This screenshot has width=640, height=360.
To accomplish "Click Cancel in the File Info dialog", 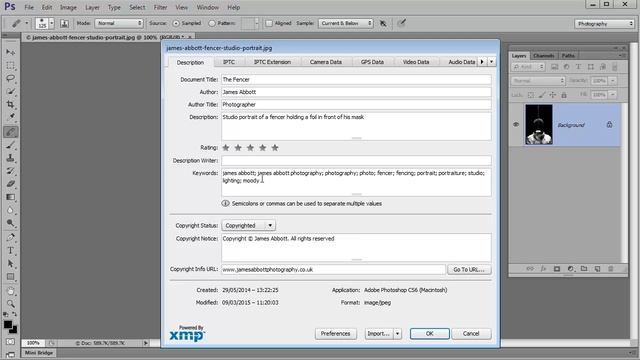I will [471, 334].
